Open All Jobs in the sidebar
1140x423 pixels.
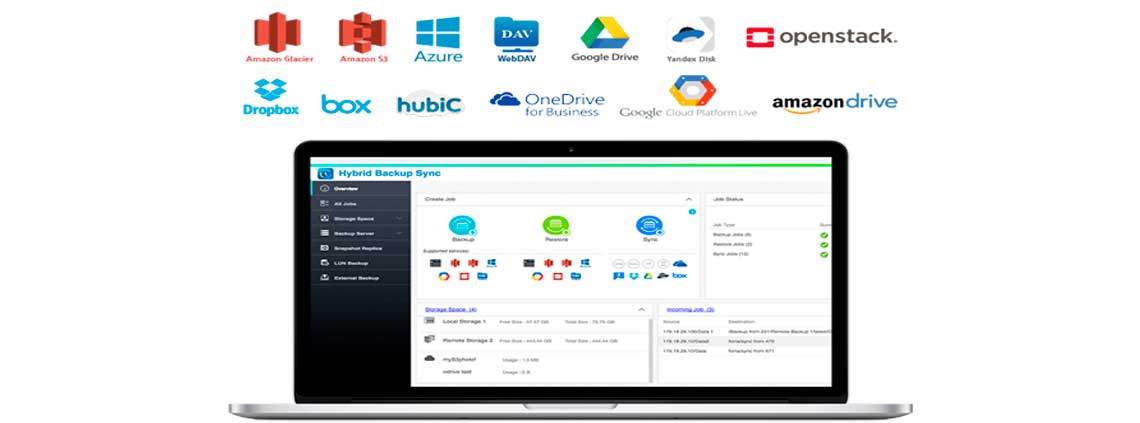361,204
